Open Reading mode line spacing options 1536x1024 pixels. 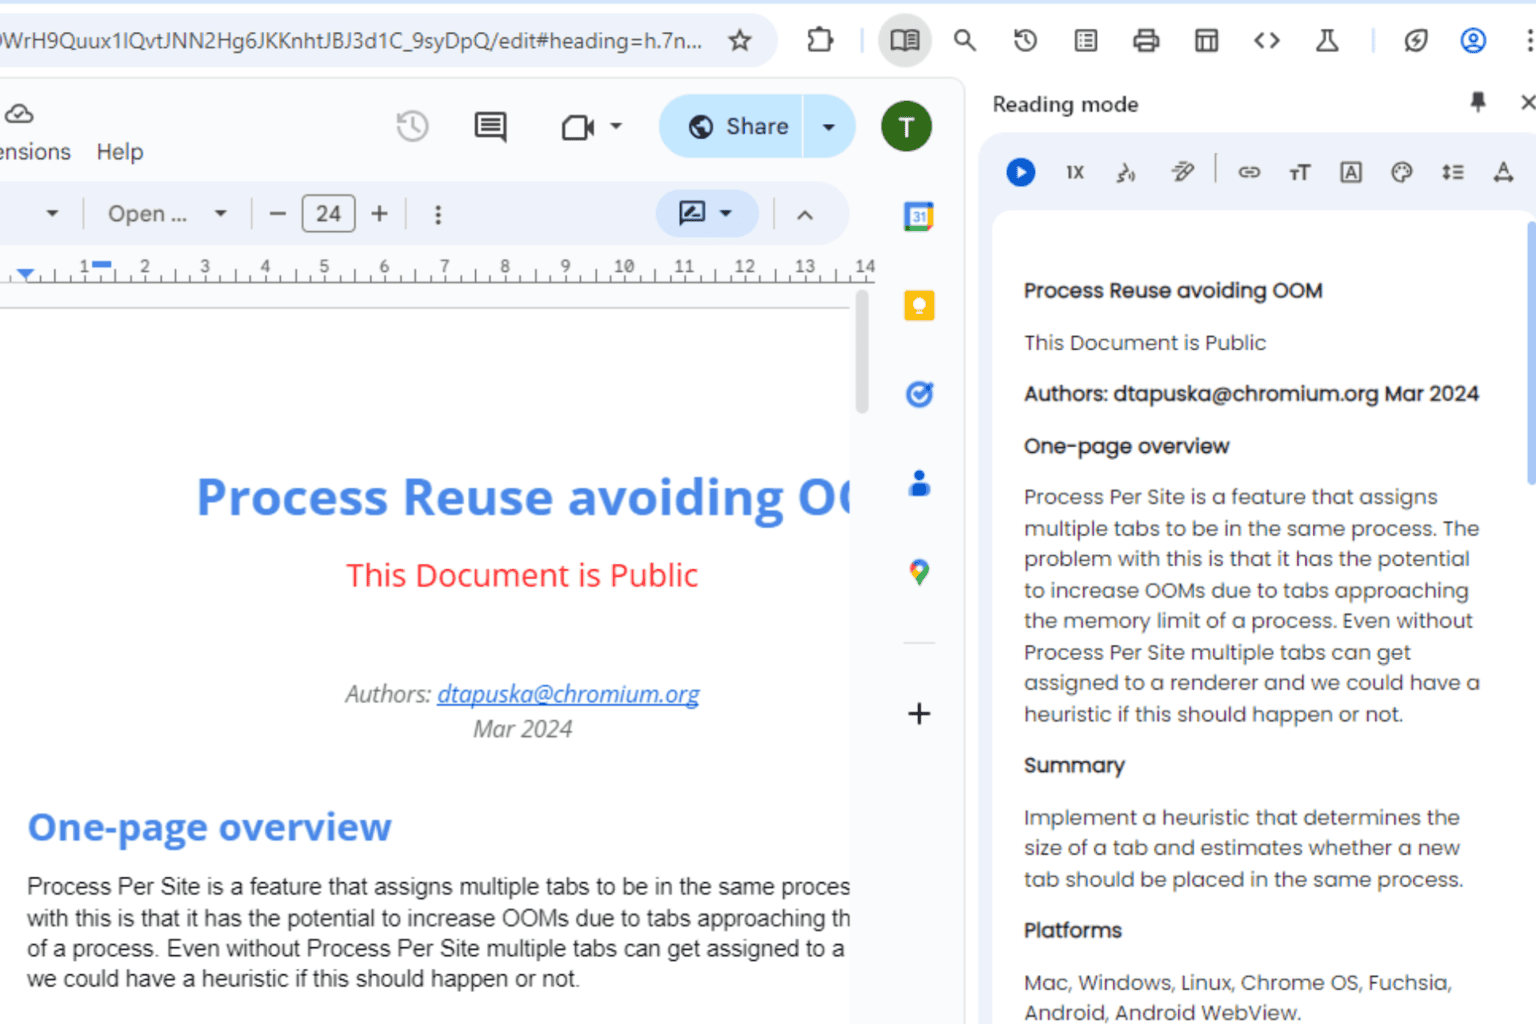(1453, 172)
